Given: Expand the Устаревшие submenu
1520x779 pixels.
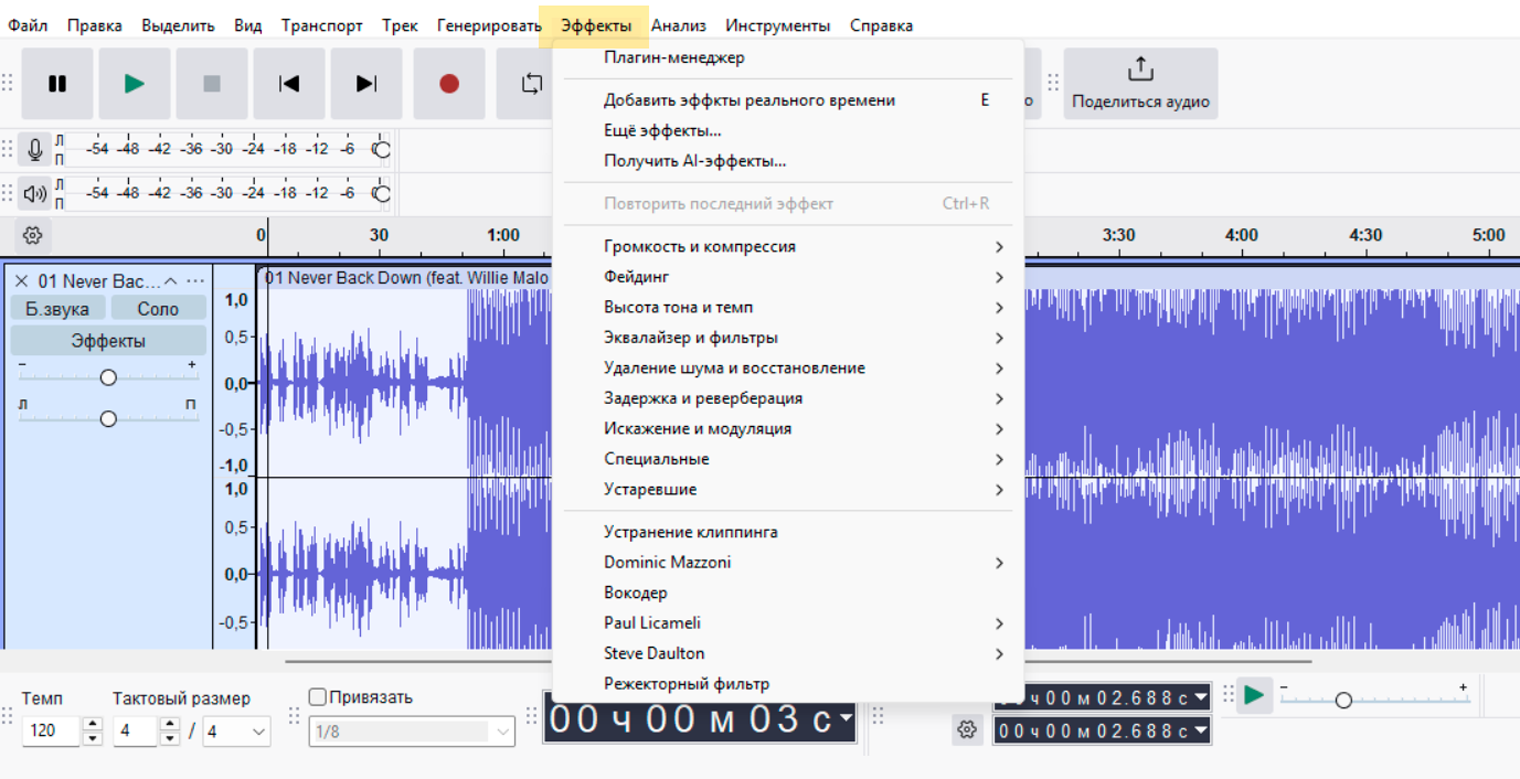Looking at the screenshot, I should pyautogui.click(x=788, y=489).
